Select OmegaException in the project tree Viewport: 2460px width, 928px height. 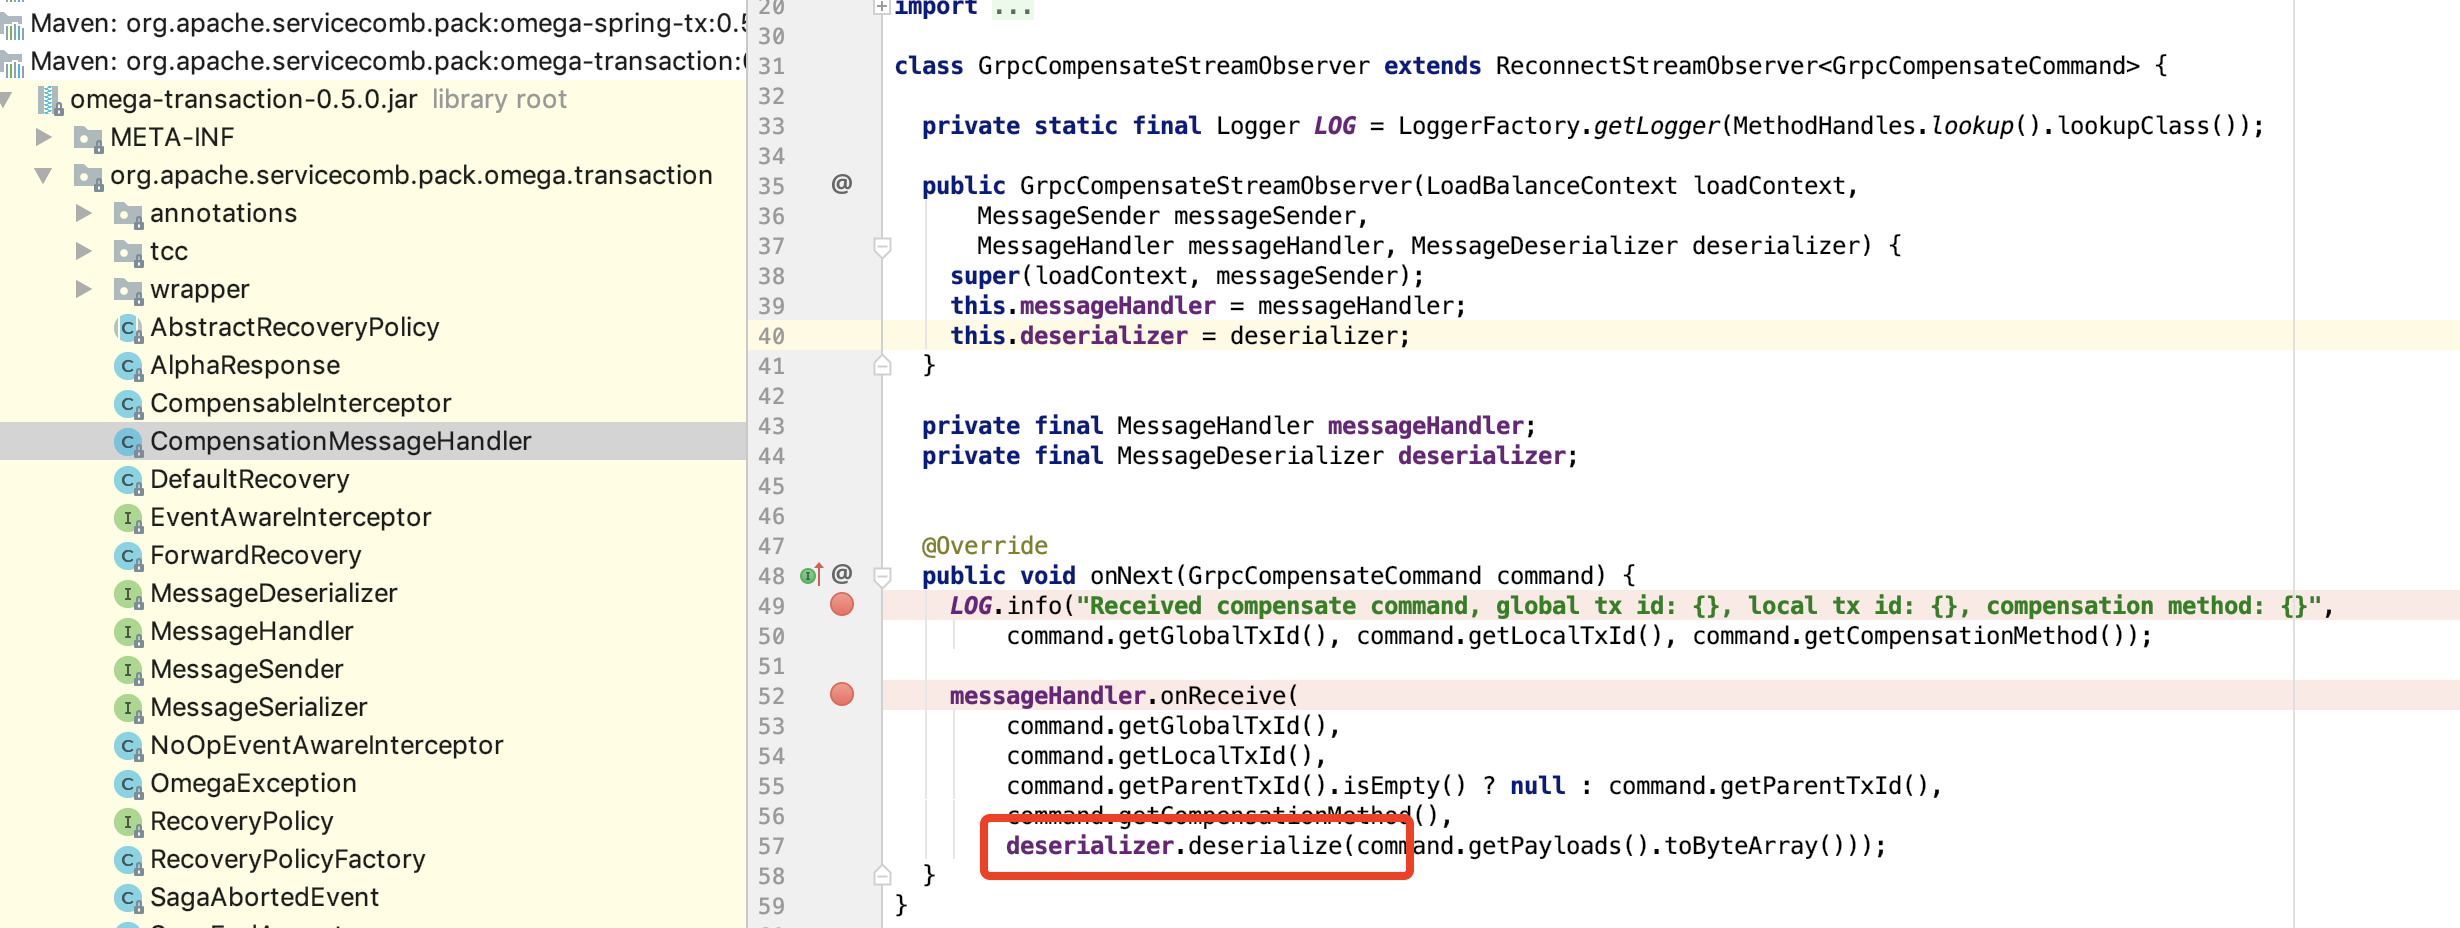coord(253,783)
